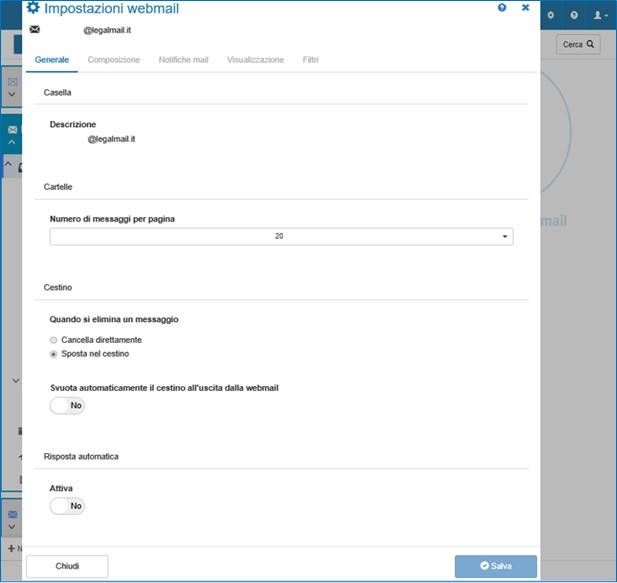Click the top bar settings gear icon
The height and width of the screenshot is (583, 617).
550,15
